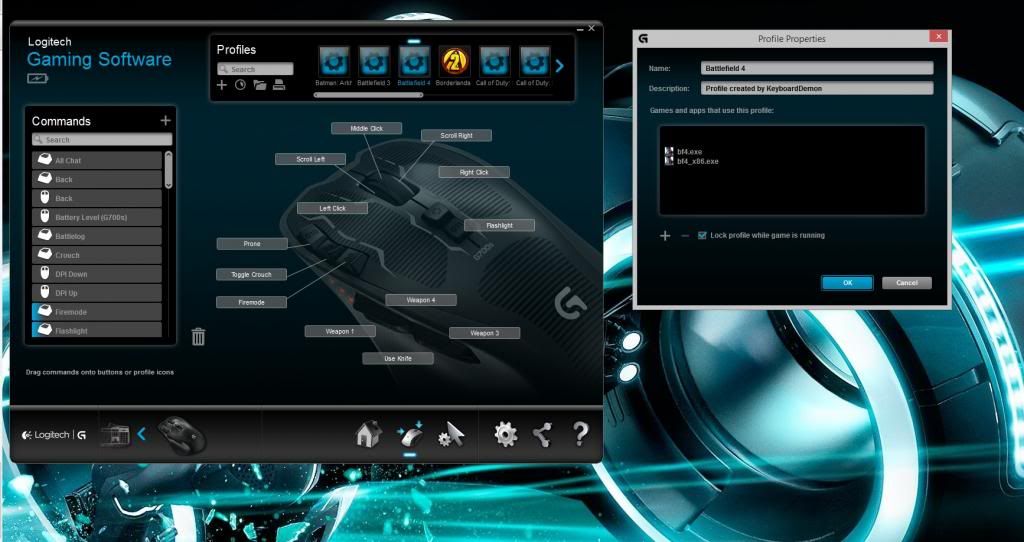Open the settings gear in bottom bar

click(506, 434)
